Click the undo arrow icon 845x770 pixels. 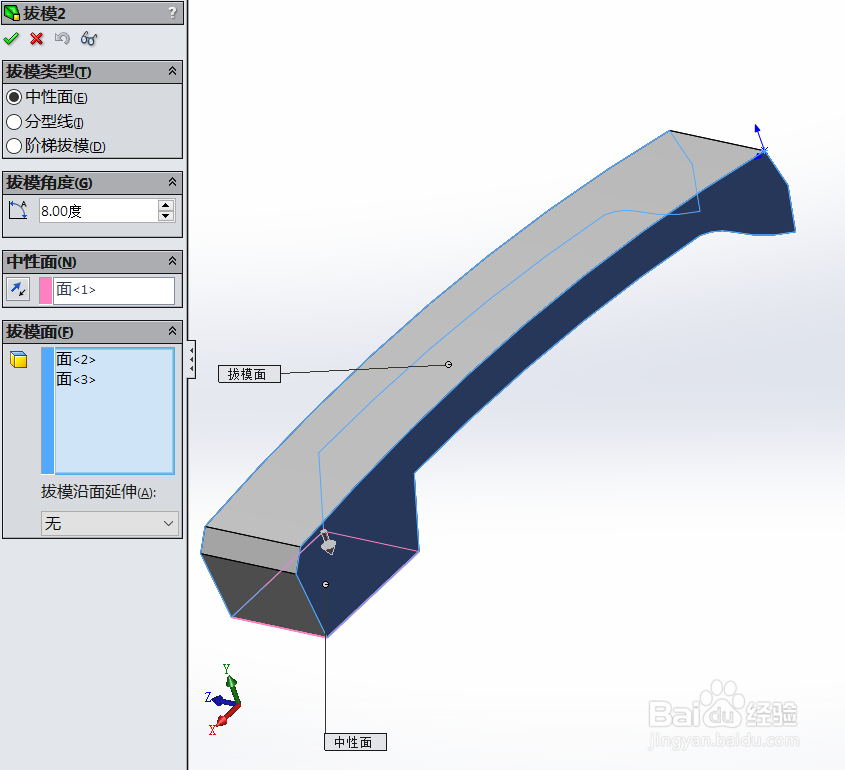click(x=62, y=39)
